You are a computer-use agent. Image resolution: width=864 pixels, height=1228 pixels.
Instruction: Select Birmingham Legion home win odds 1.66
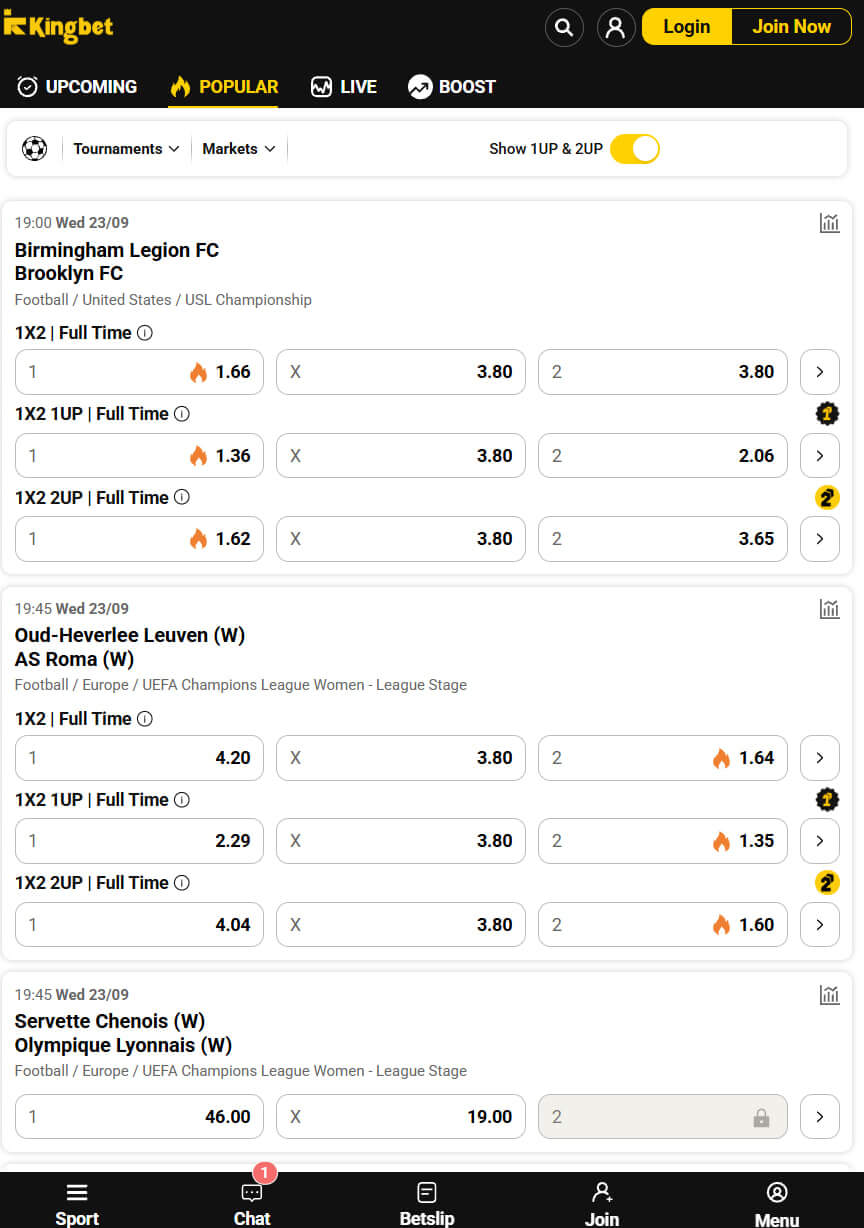[139, 372]
